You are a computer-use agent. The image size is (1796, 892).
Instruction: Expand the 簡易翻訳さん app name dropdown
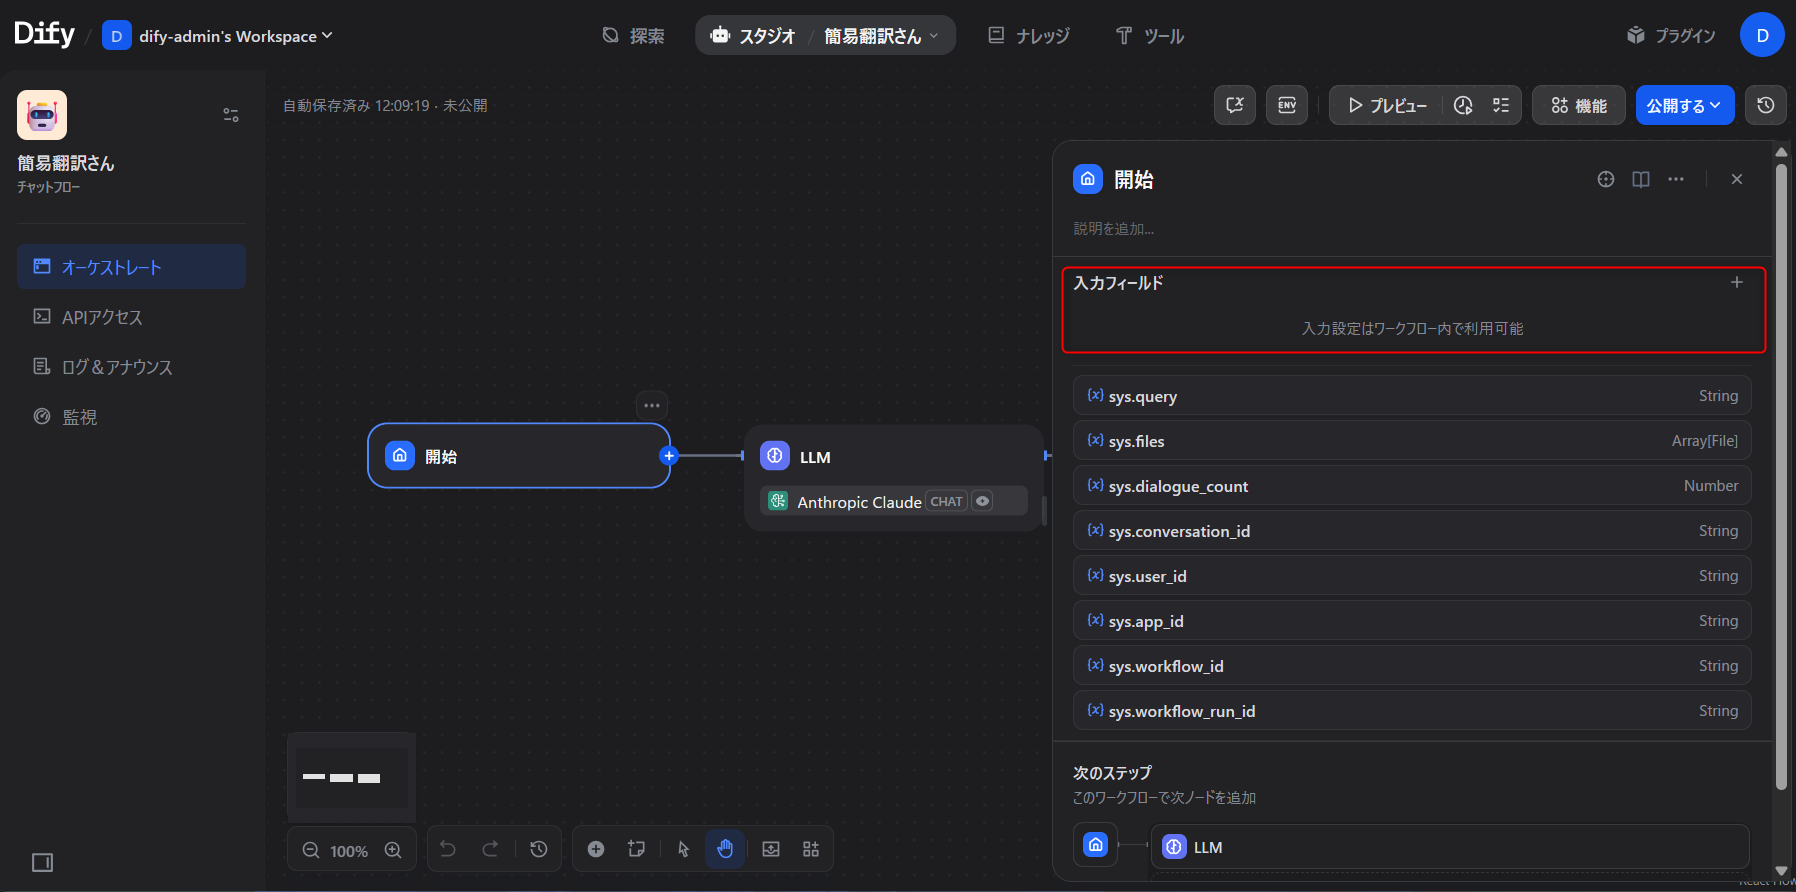(881, 36)
